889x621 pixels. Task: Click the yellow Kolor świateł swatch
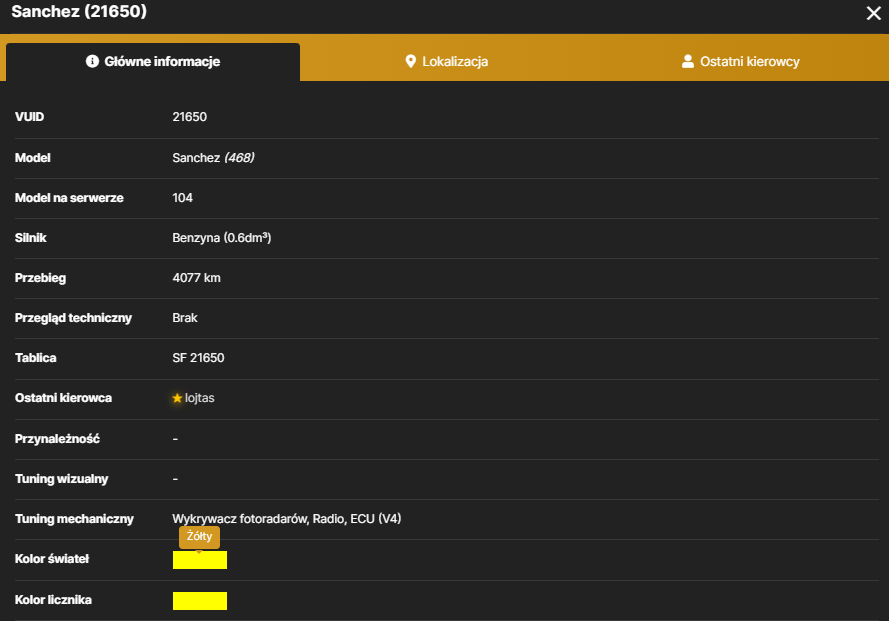(200, 560)
